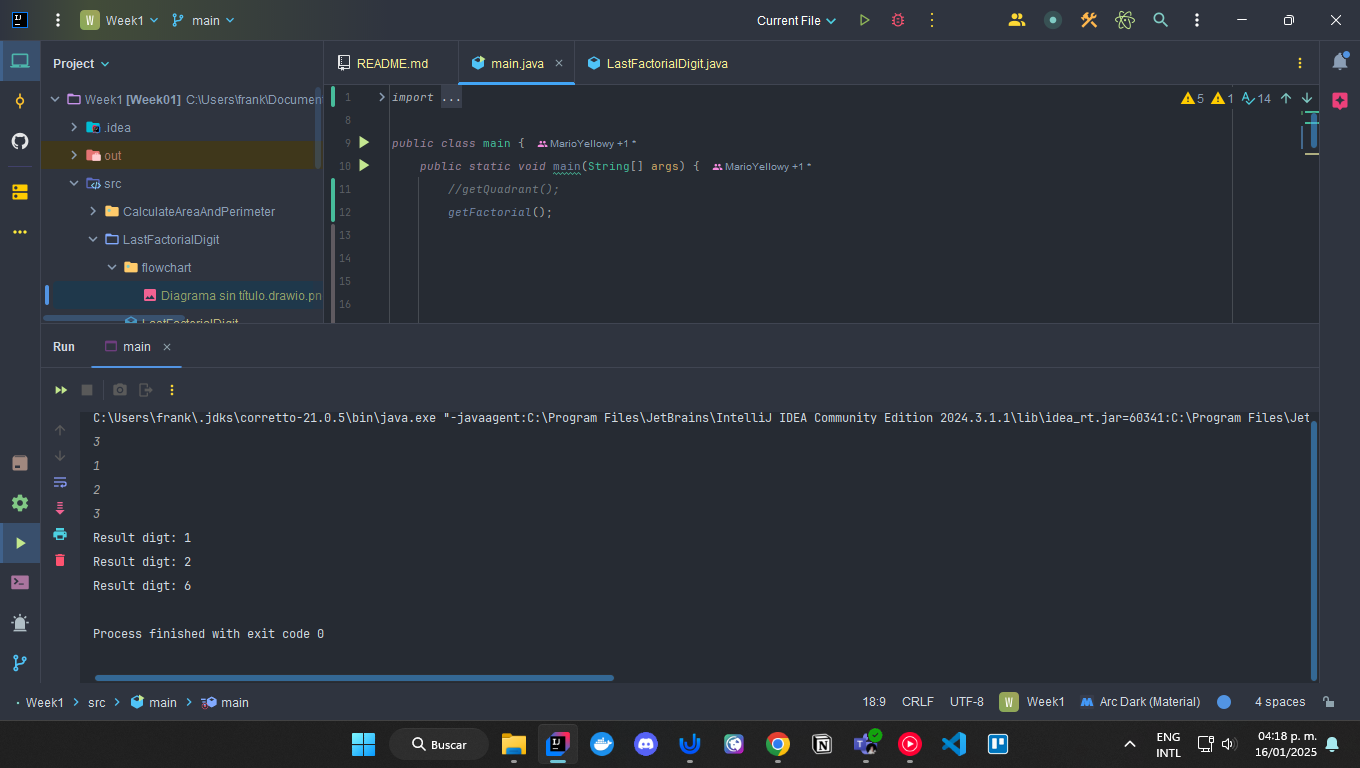Open Current File run configuration dropdown
The image size is (1360, 768).
[796, 20]
